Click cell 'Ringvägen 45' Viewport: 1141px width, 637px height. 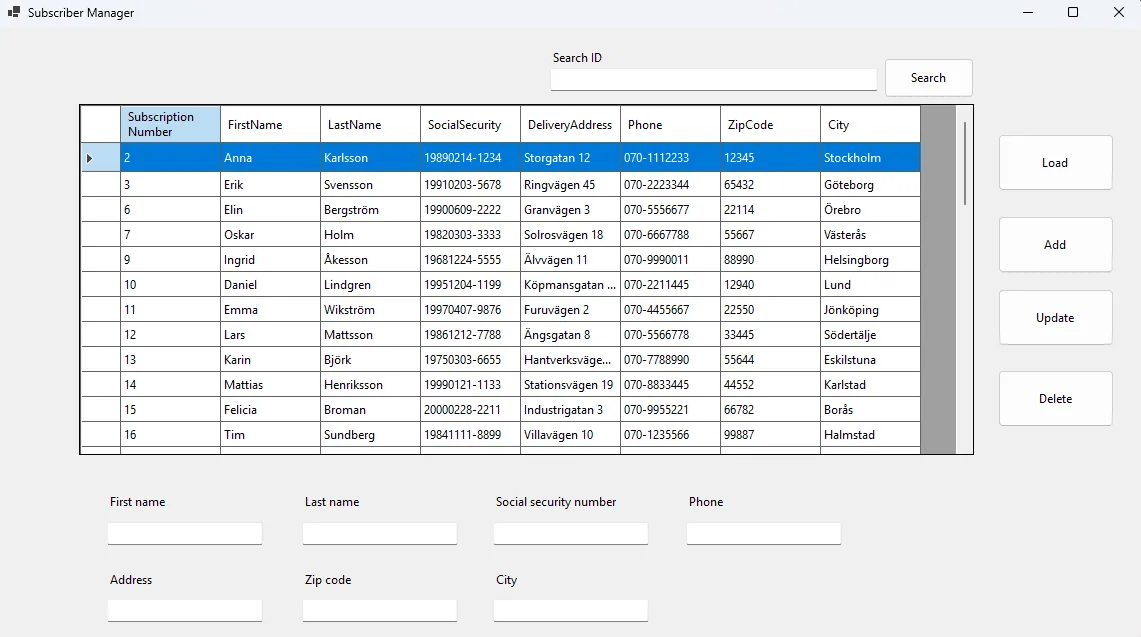[x=570, y=185]
